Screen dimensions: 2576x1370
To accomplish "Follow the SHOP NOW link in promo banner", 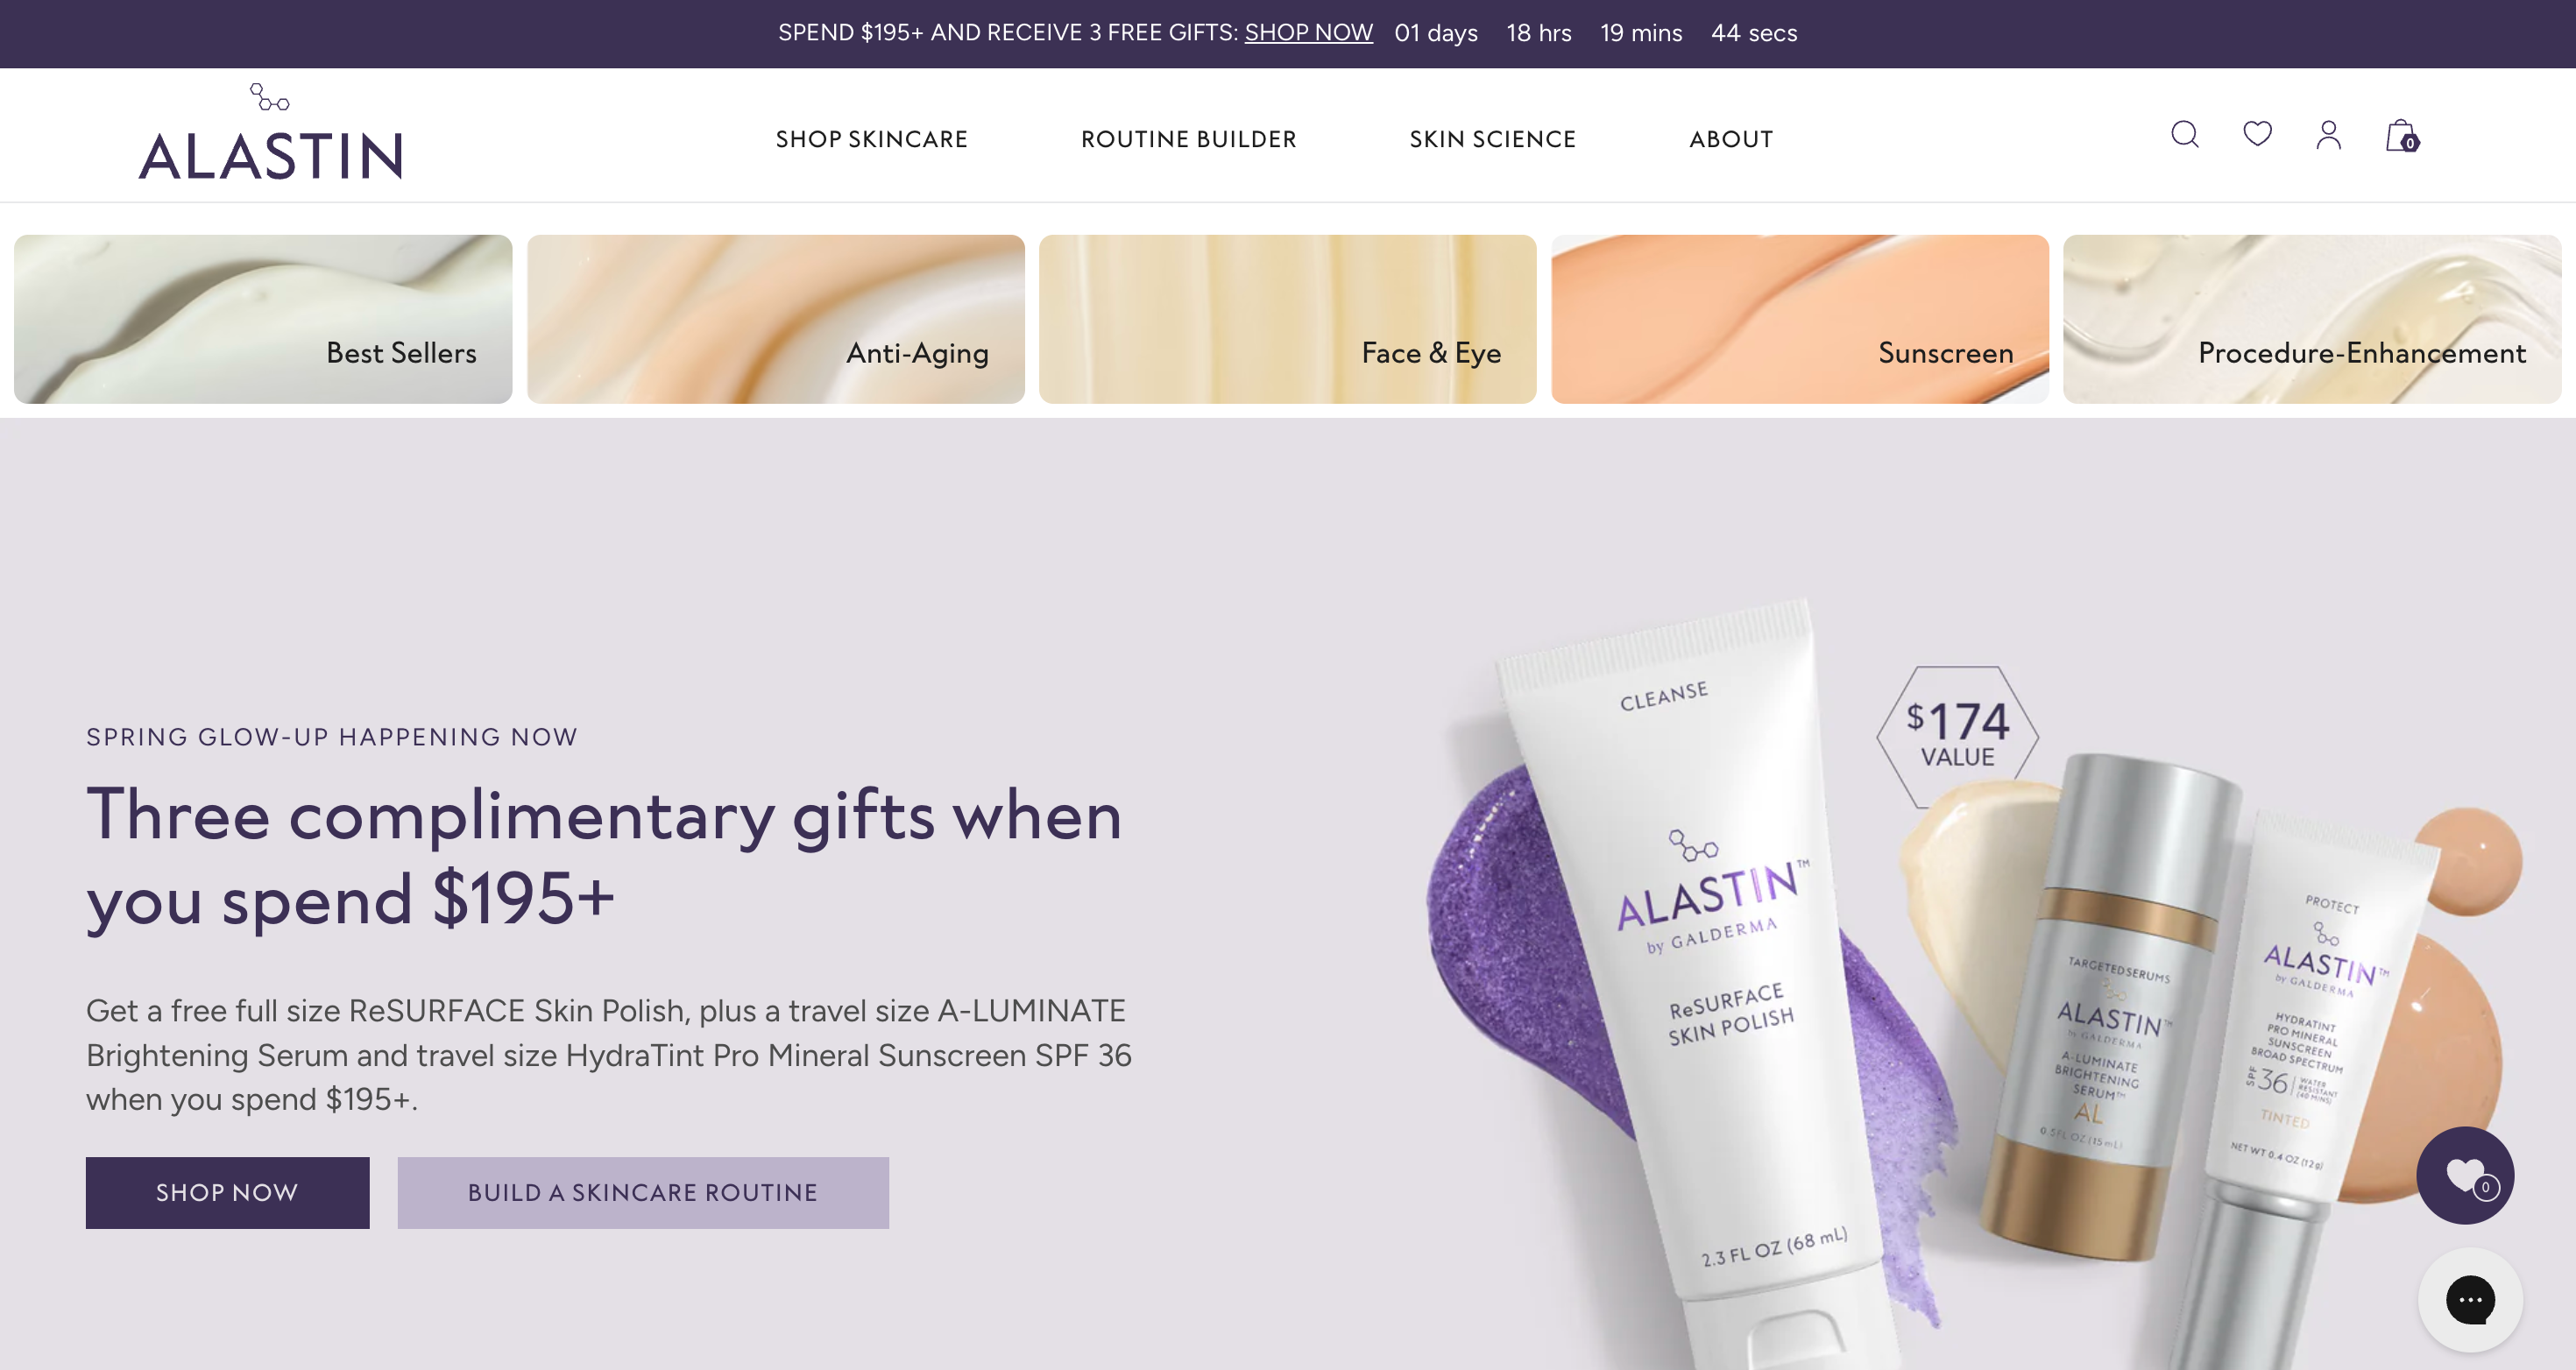I will pyautogui.click(x=1308, y=33).
